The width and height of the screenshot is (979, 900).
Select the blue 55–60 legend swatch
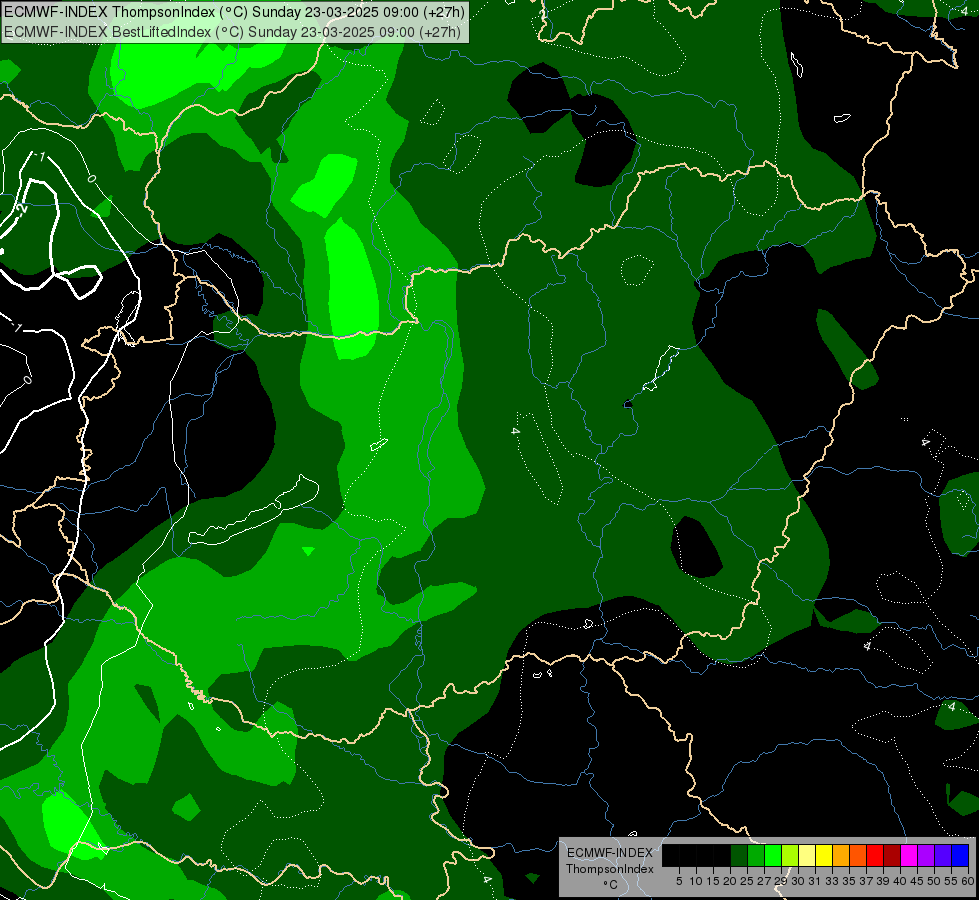click(x=960, y=855)
